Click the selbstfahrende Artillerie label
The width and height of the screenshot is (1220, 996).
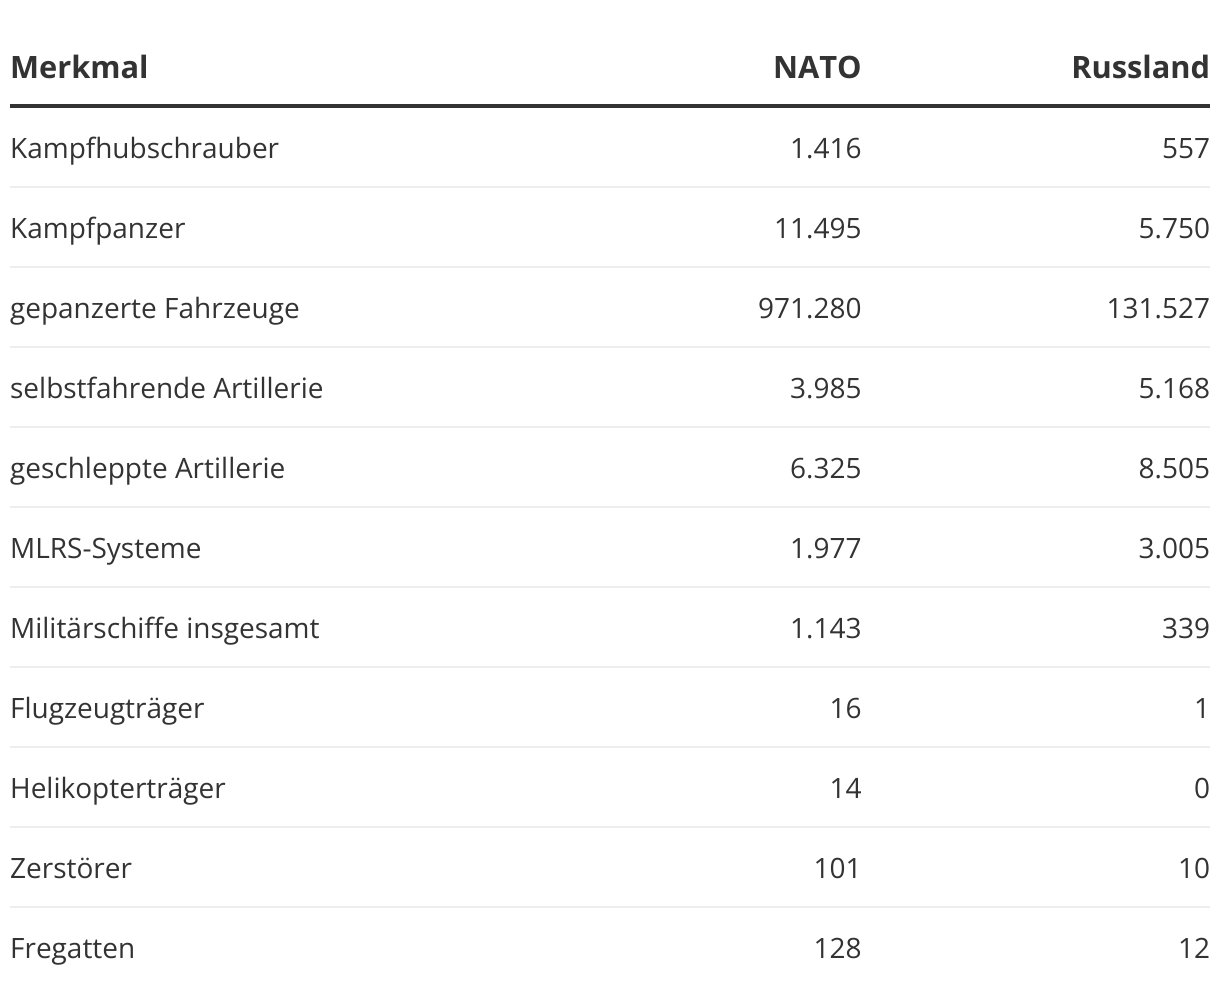166,388
